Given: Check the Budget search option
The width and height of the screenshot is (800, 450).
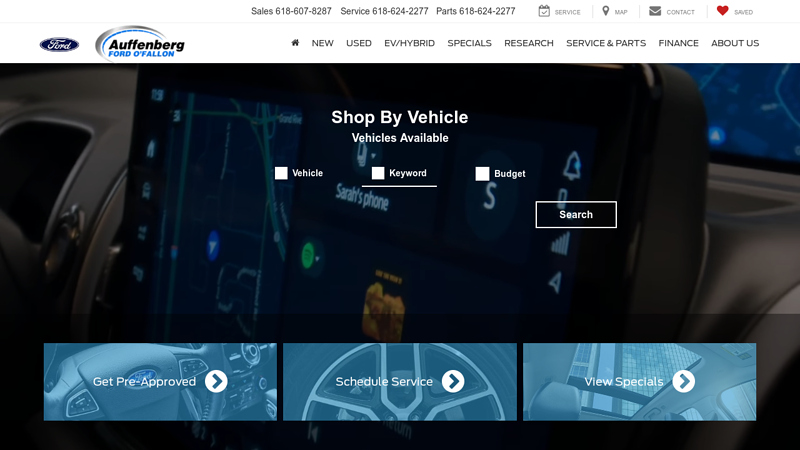Looking at the screenshot, I should click(482, 173).
